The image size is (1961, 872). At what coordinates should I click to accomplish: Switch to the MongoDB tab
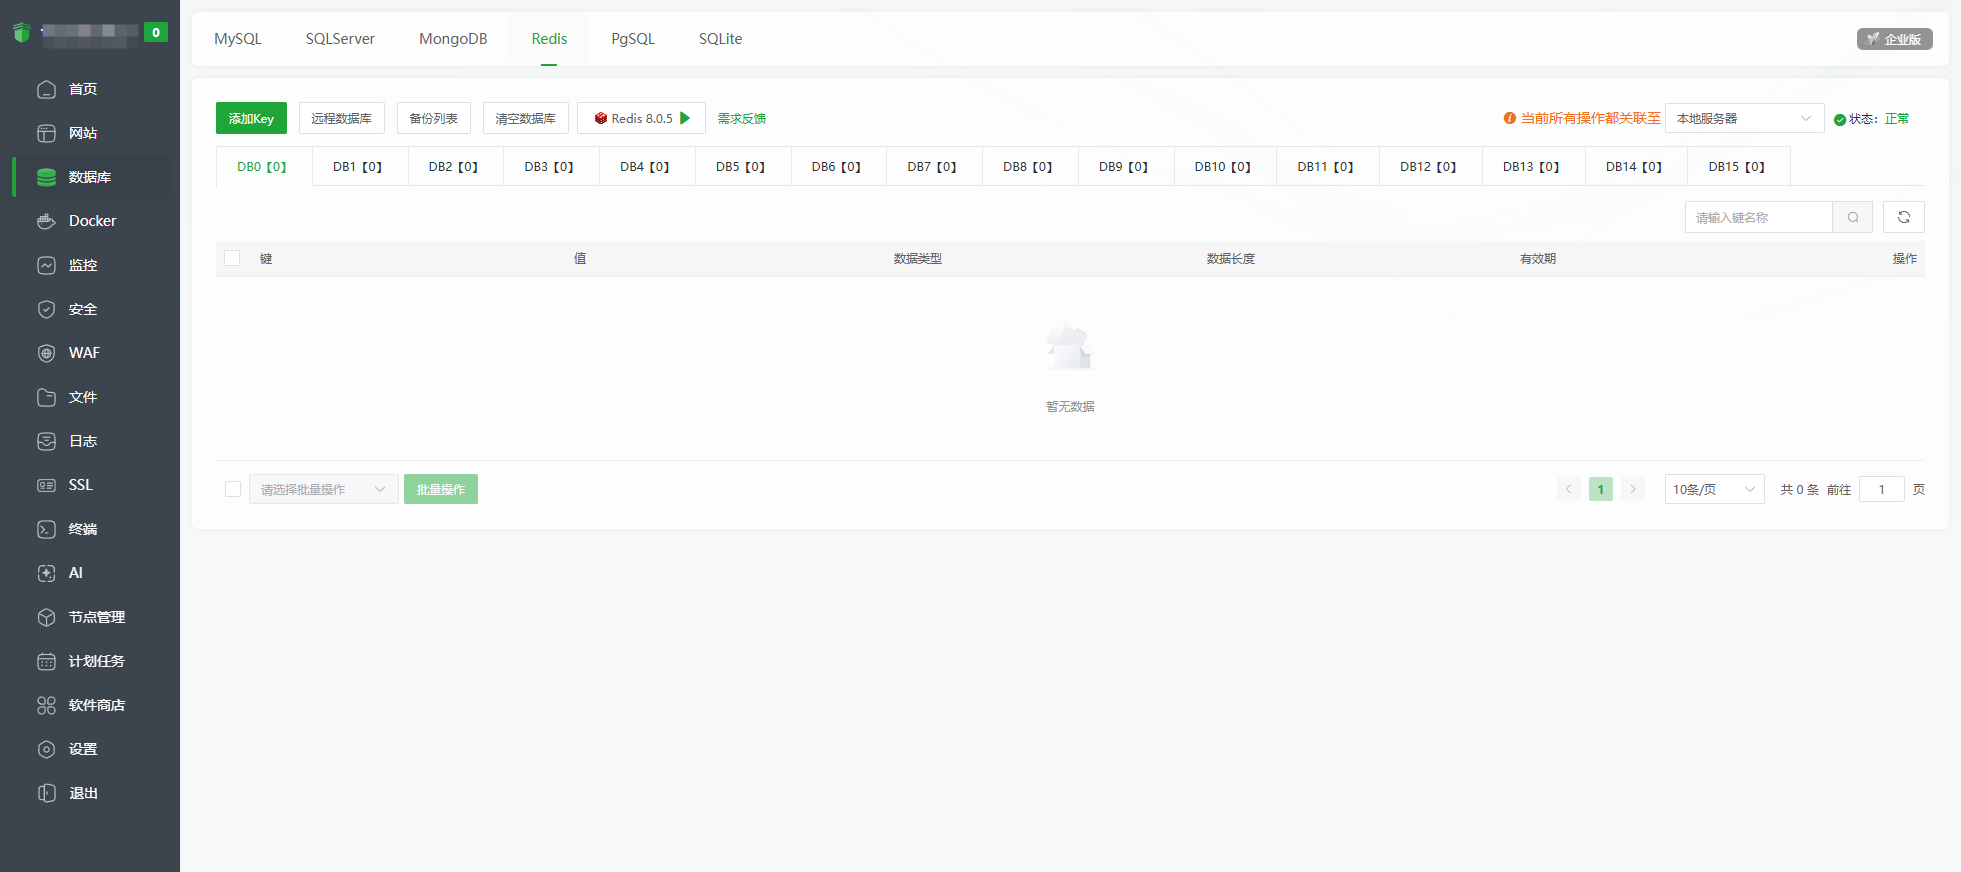point(453,39)
